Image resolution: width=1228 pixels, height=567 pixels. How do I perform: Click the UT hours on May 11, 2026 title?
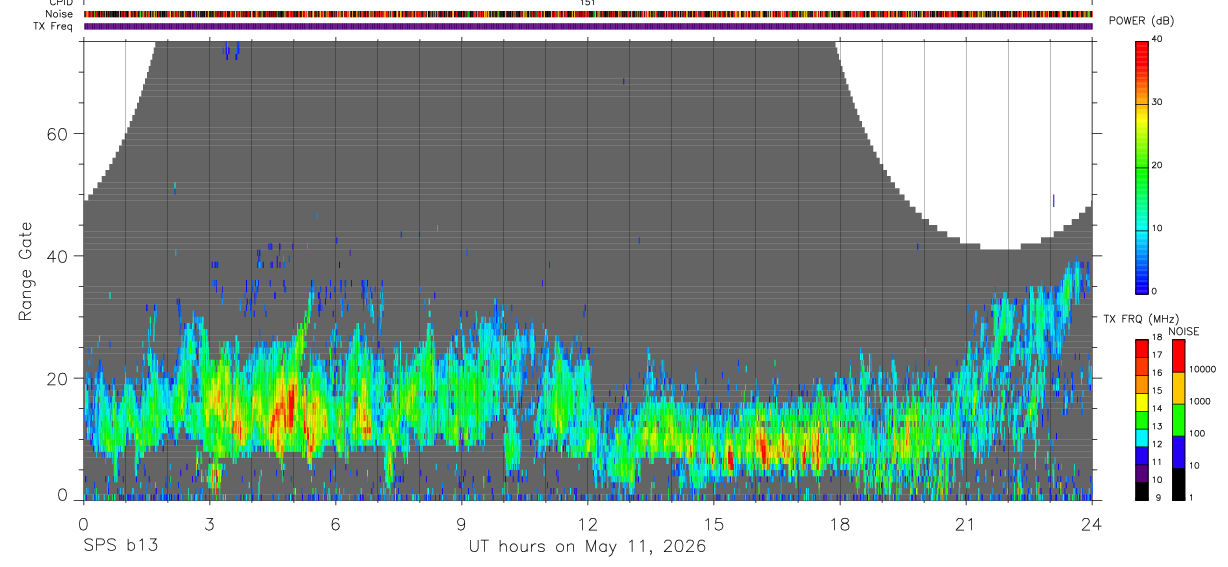pos(588,547)
